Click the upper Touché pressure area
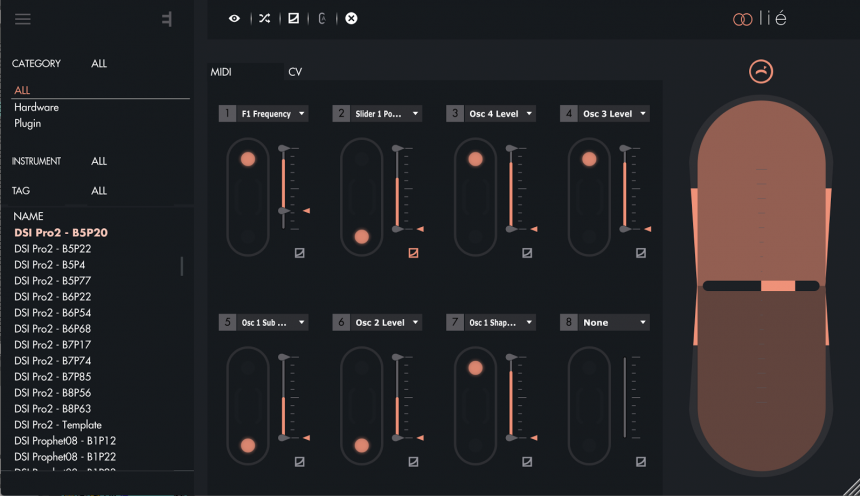 click(761, 189)
